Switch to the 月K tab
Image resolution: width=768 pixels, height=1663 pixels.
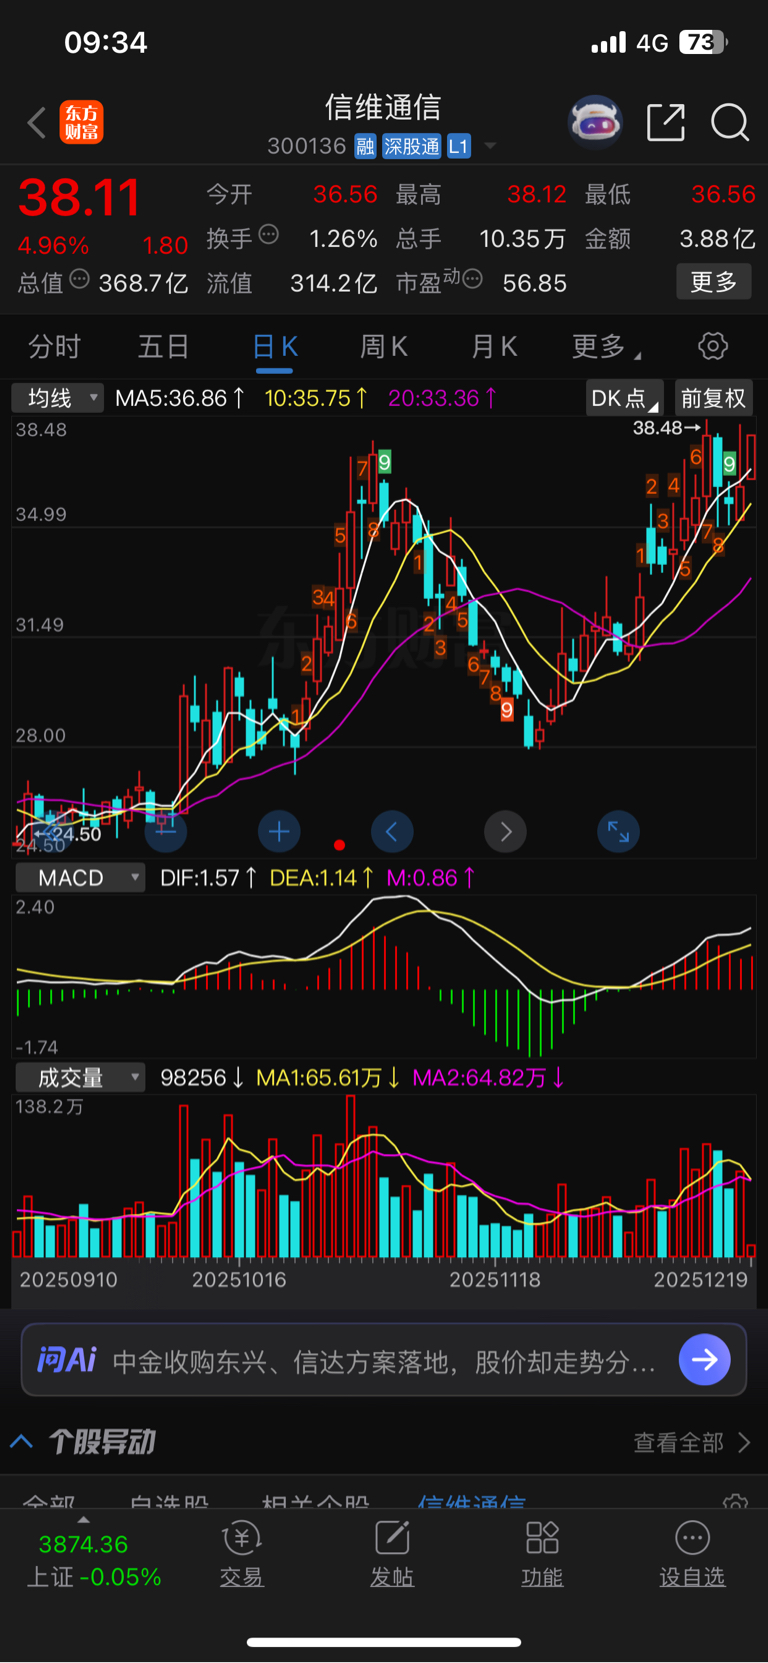(x=494, y=347)
